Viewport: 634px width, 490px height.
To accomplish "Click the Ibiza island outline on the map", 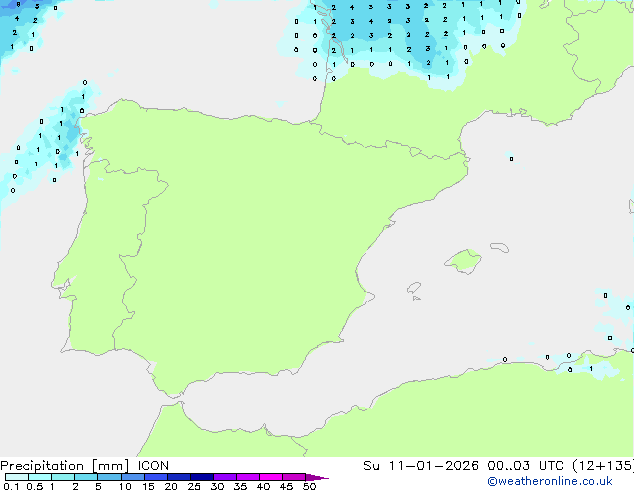I will tap(414, 288).
